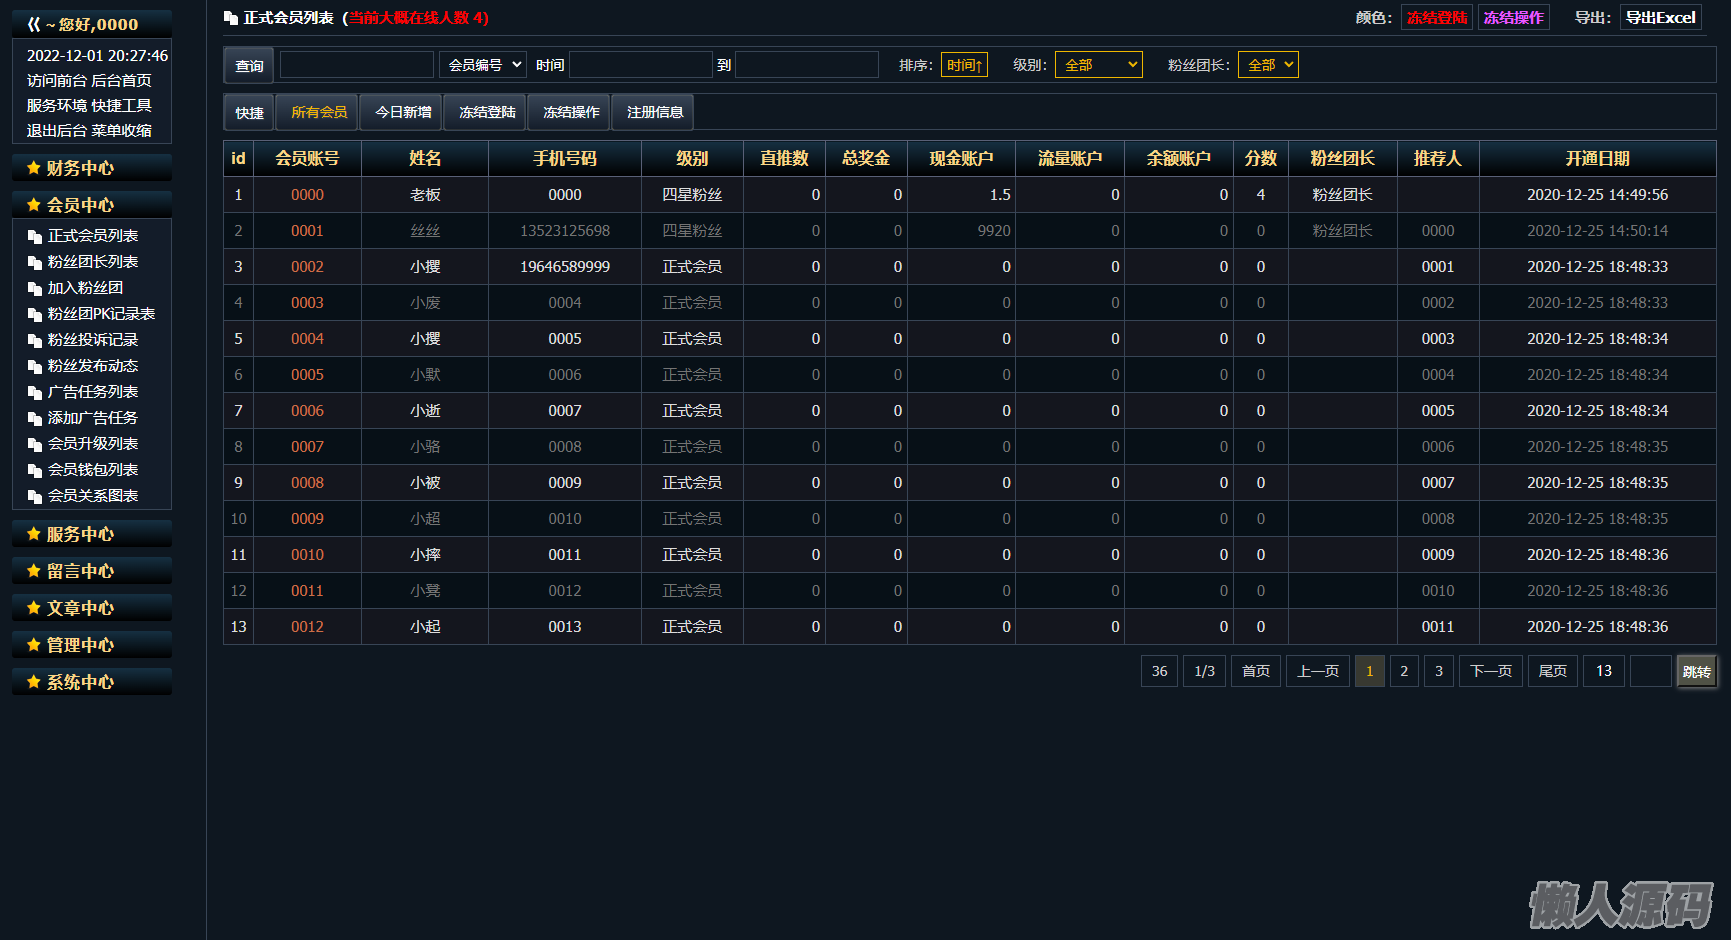Click page icon next to 粉丝团长列表
This screenshot has width=1731, height=940.
coord(35,263)
